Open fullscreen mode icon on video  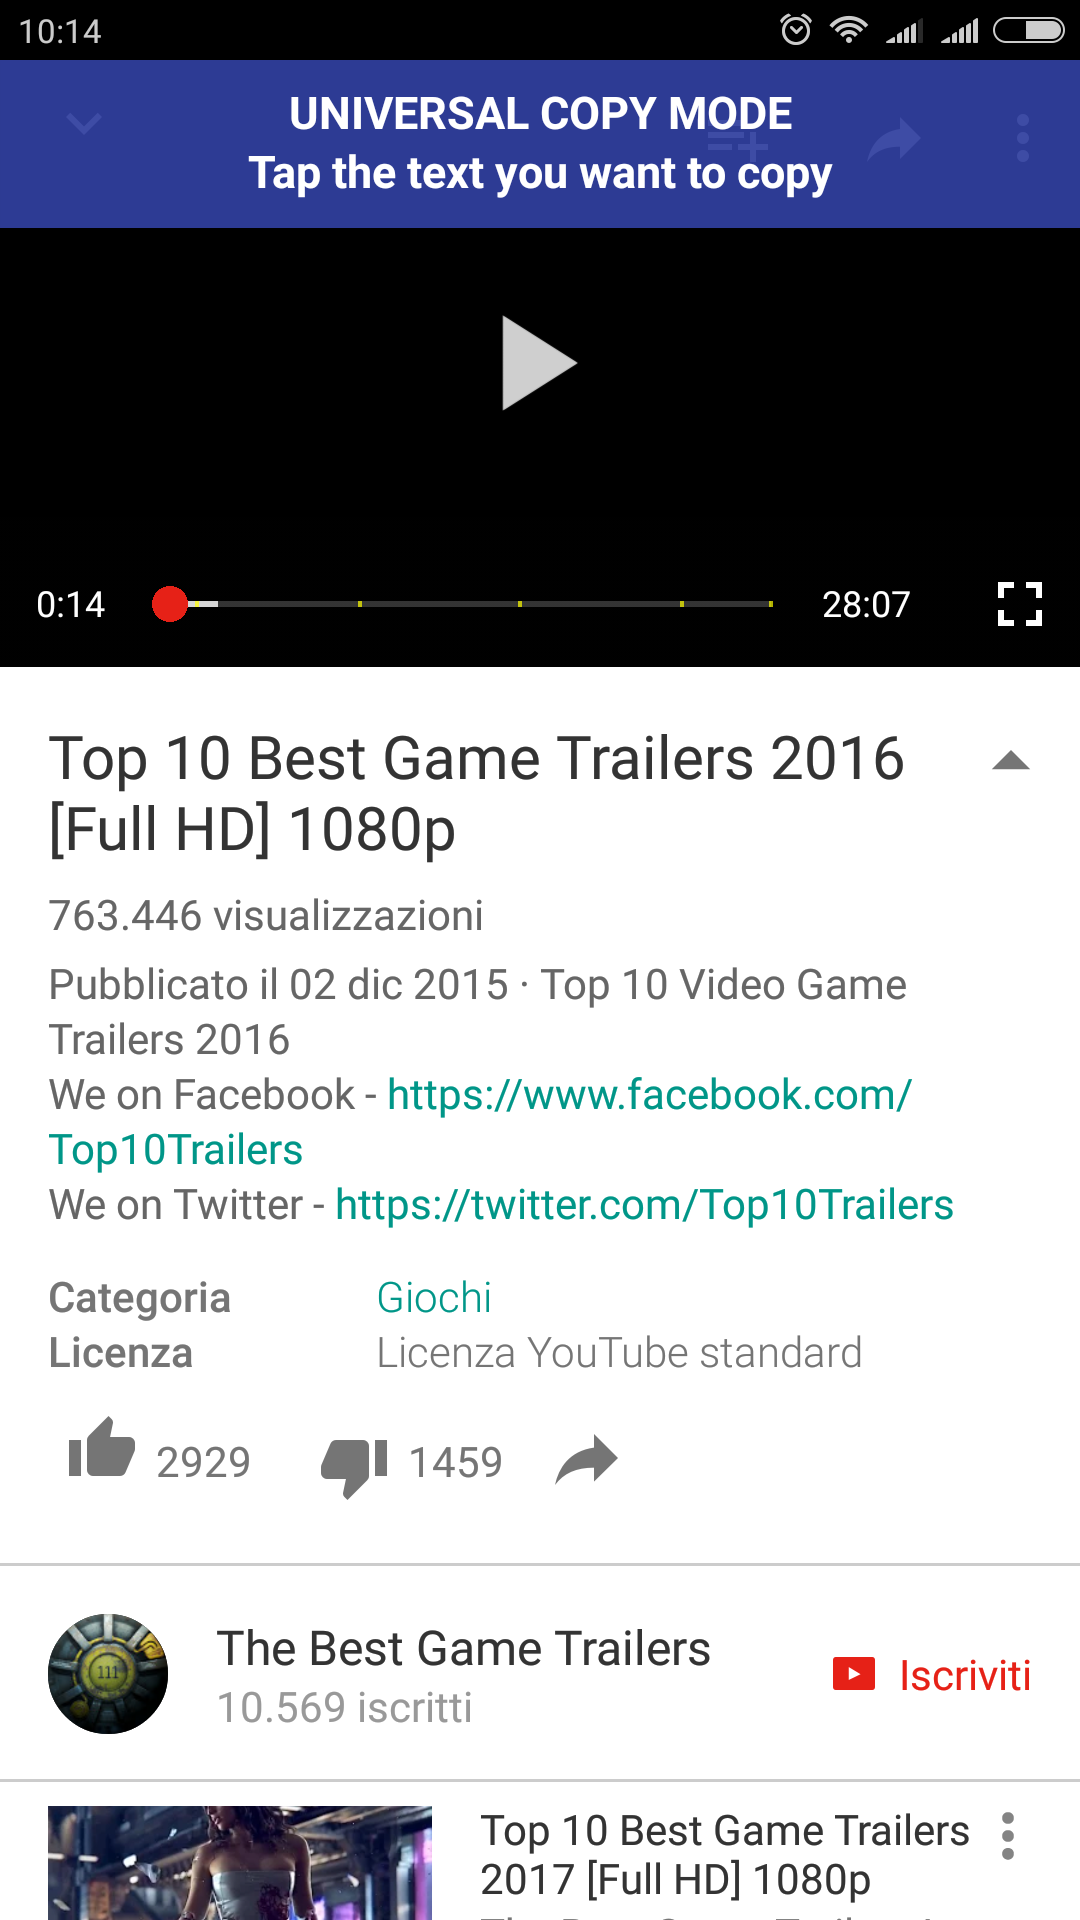[x=1020, y=604]
